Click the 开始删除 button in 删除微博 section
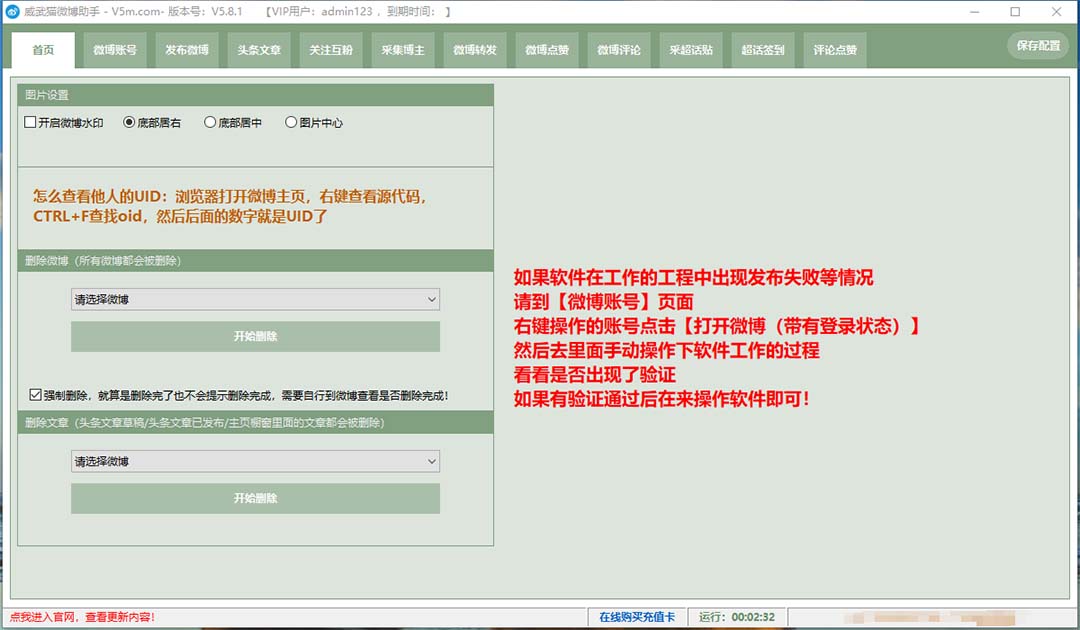Viewport: 1080px width, 630px height. pos(255,337)
